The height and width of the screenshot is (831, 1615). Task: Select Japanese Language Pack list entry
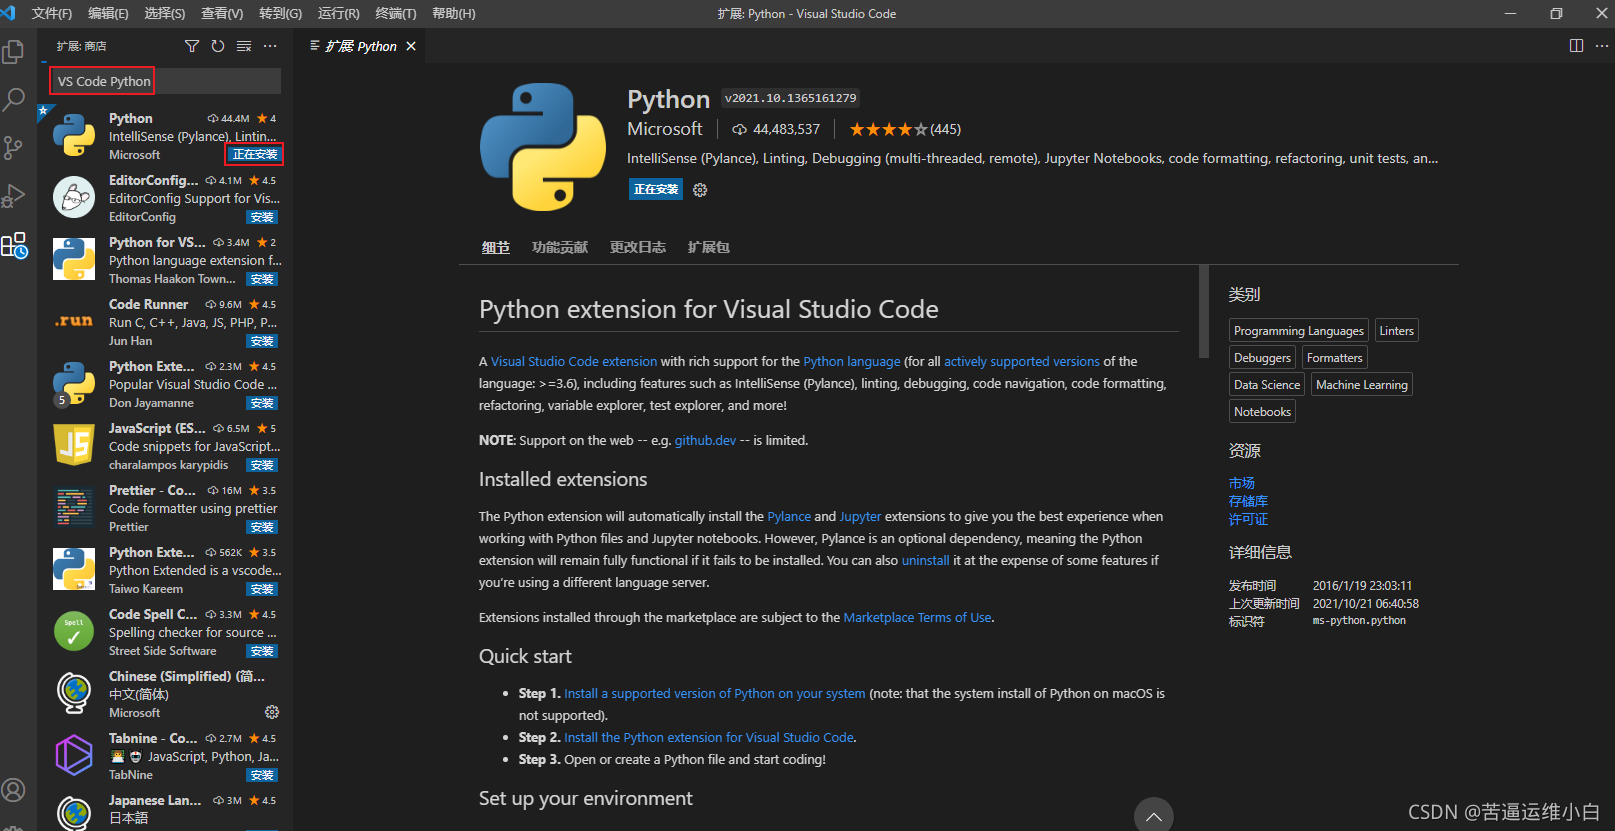tap(165, 810)
